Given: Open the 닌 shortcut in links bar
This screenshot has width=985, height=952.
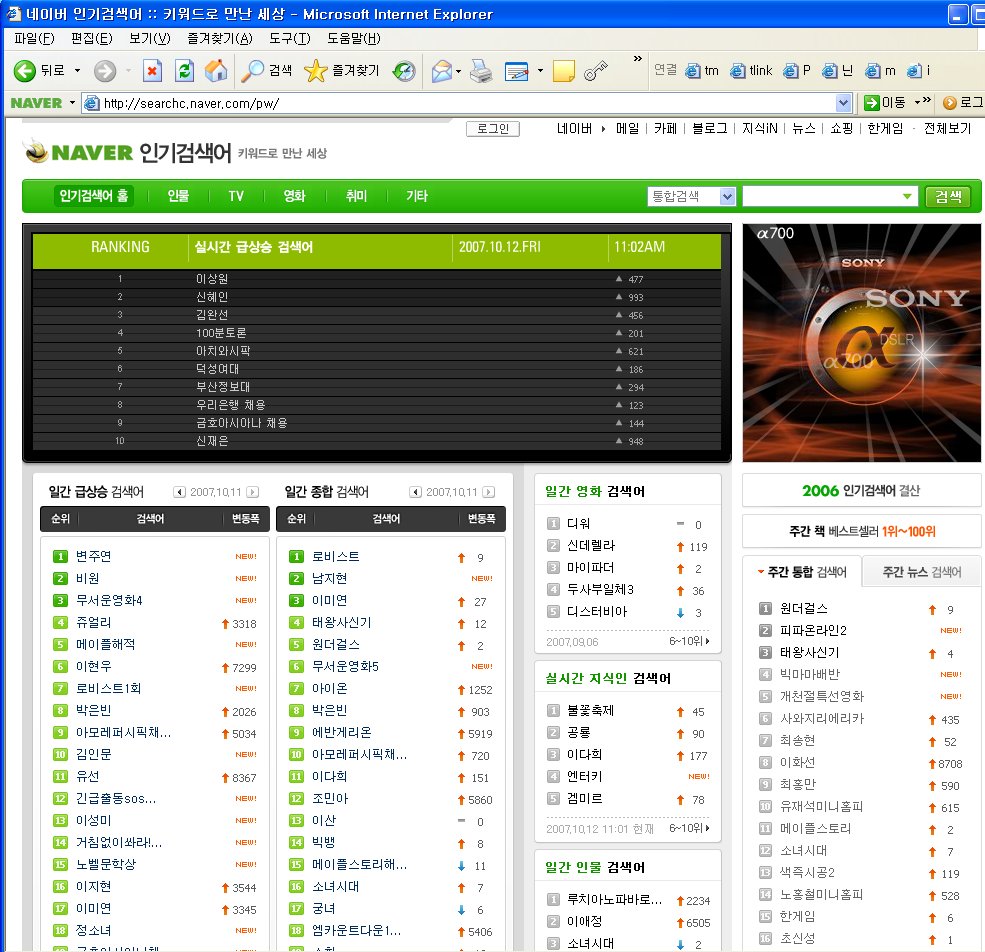Looking at the screenshot, I should coord(837,70).
